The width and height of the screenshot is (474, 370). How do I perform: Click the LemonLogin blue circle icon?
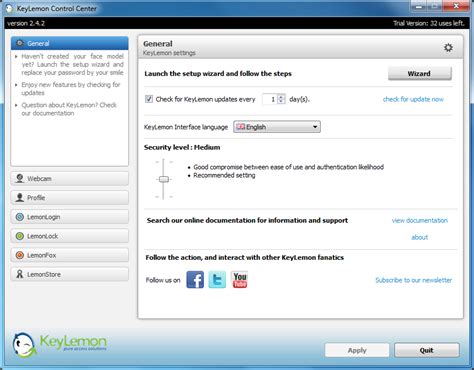pyautogui.click(x=20, y=217)
